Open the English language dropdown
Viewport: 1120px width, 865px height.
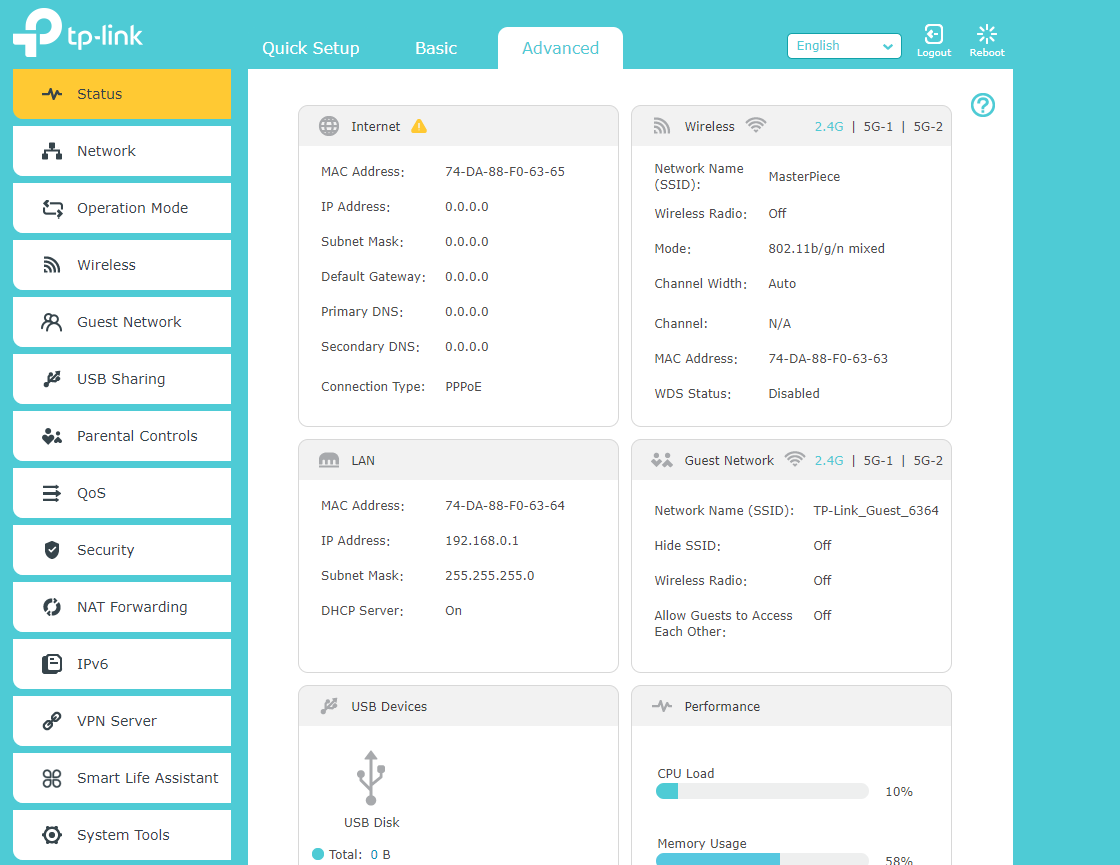844,46
